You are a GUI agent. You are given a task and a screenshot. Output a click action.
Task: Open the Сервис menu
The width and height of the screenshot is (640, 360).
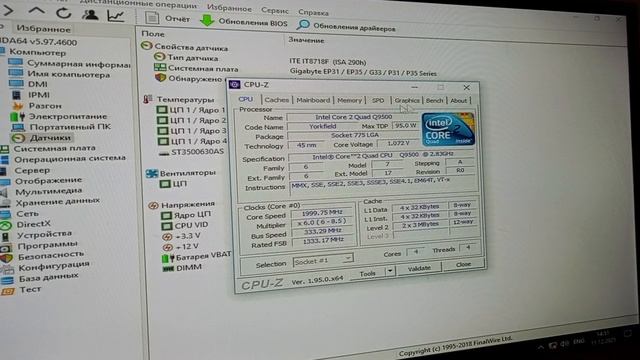pos(274,10)
